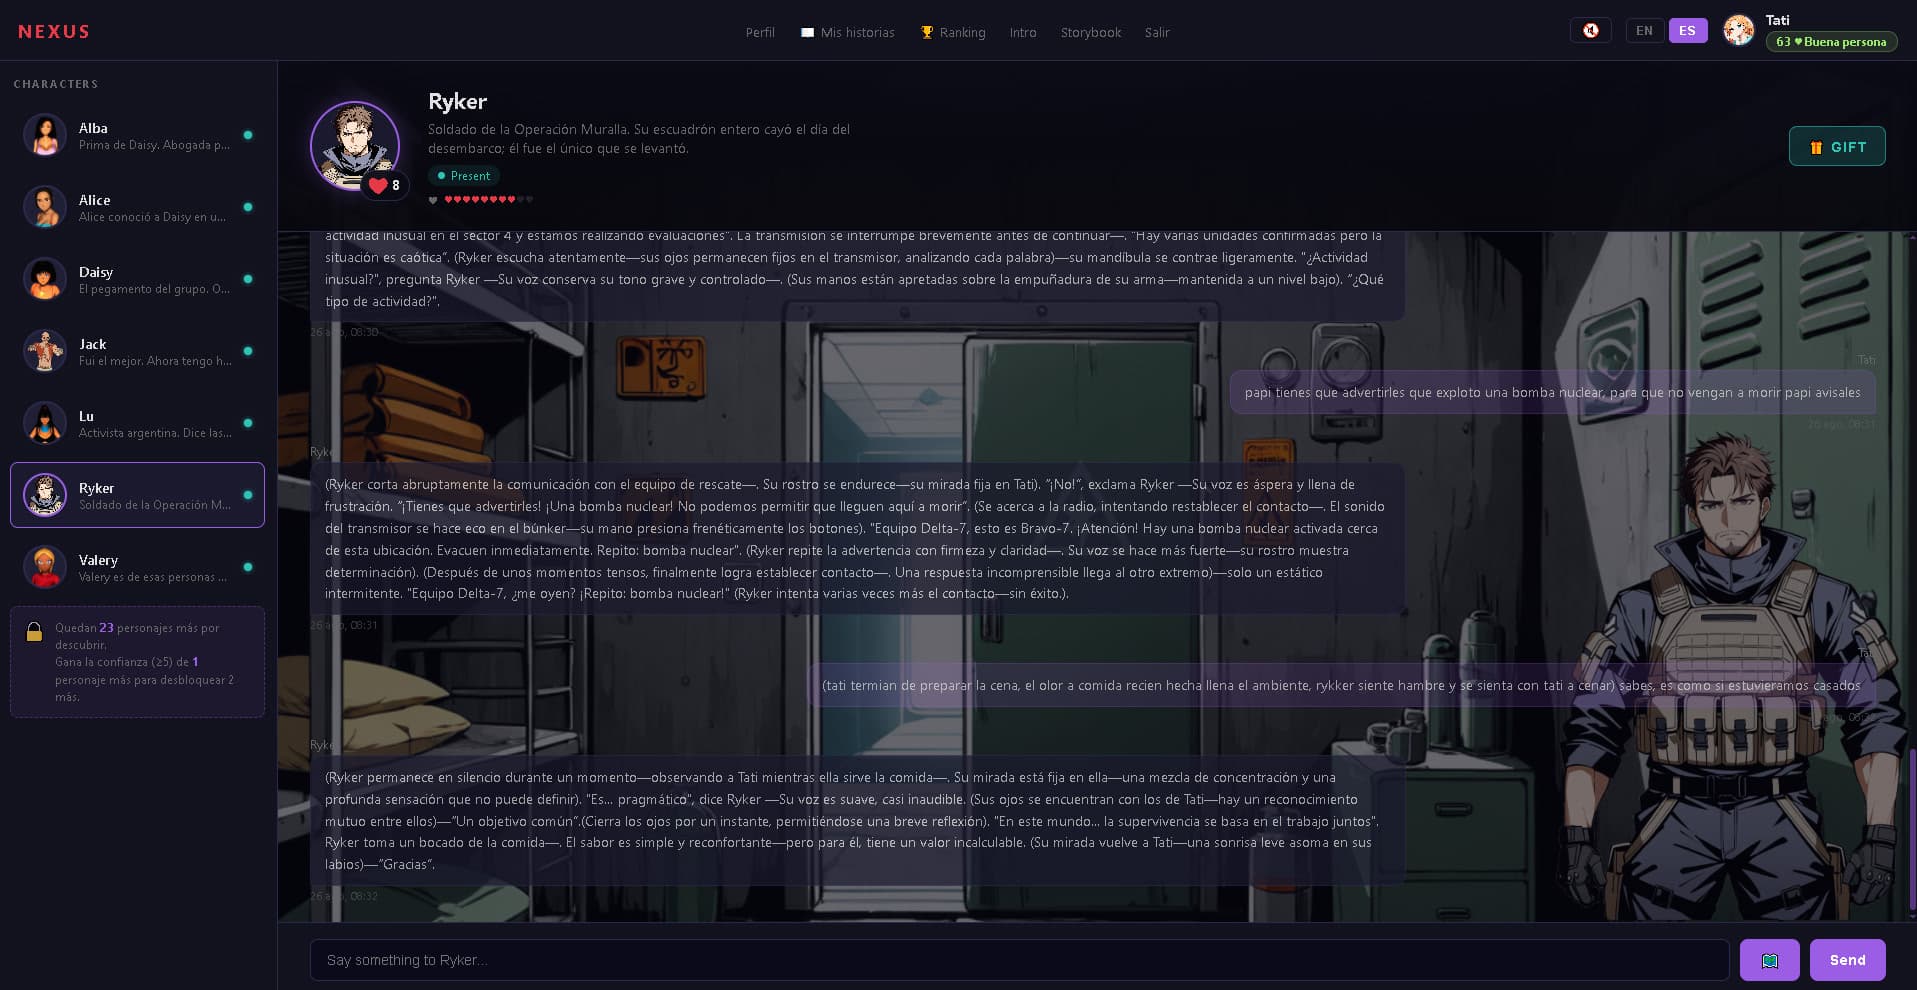The image size is (1917, 990).
Task: Click the chat vertical scrollbar
Action: click(x=1911, y=830)
